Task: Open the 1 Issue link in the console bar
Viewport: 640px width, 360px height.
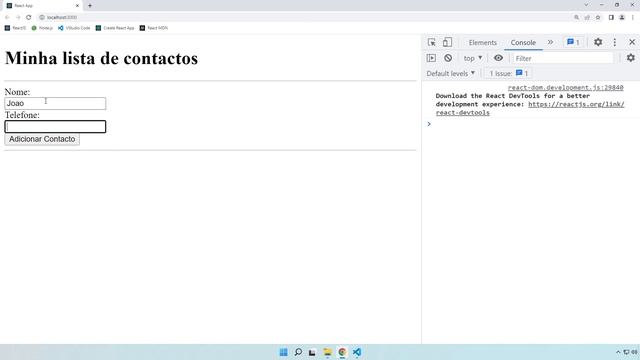Action: [509, 73]
